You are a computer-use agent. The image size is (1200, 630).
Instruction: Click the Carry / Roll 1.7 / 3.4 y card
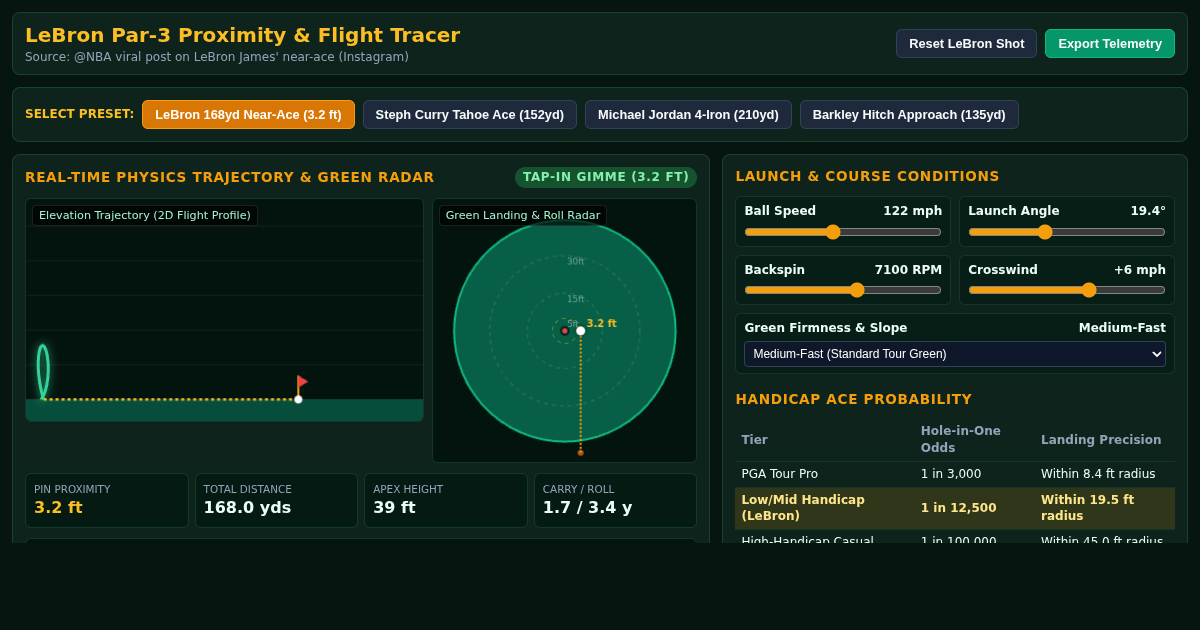[x=615, y=500]
